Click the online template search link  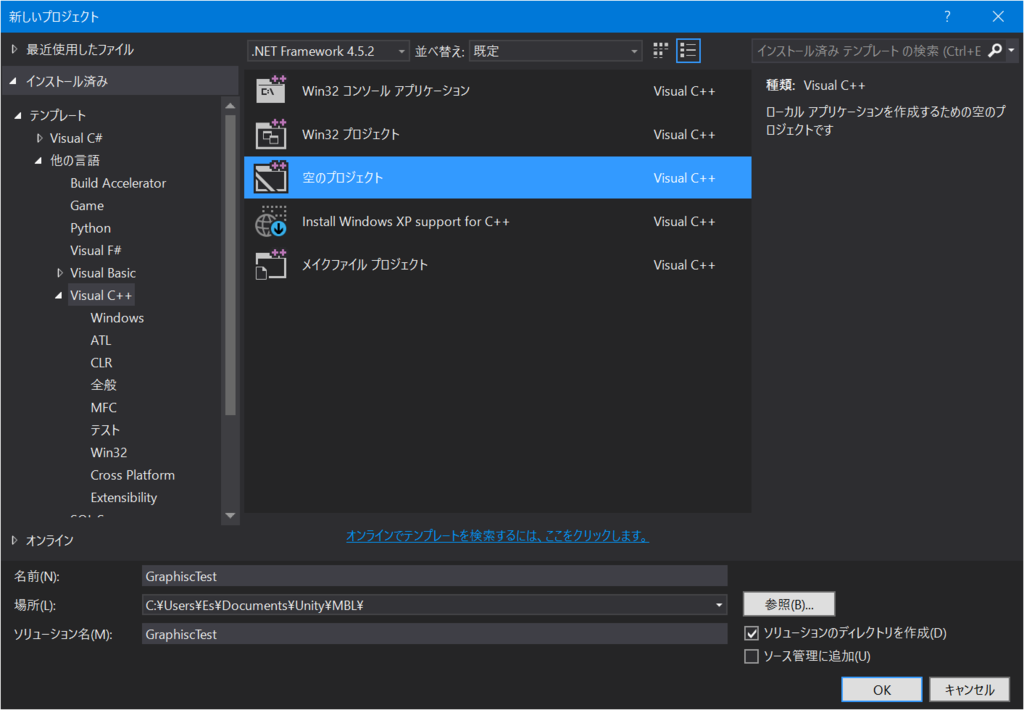point(497,536)
